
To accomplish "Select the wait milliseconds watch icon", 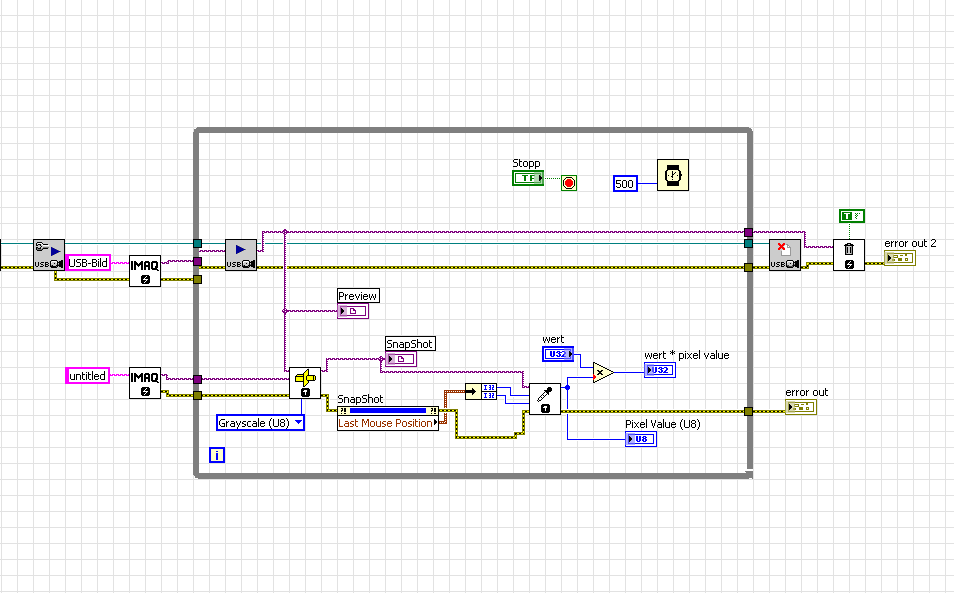I will click(673, 175).
